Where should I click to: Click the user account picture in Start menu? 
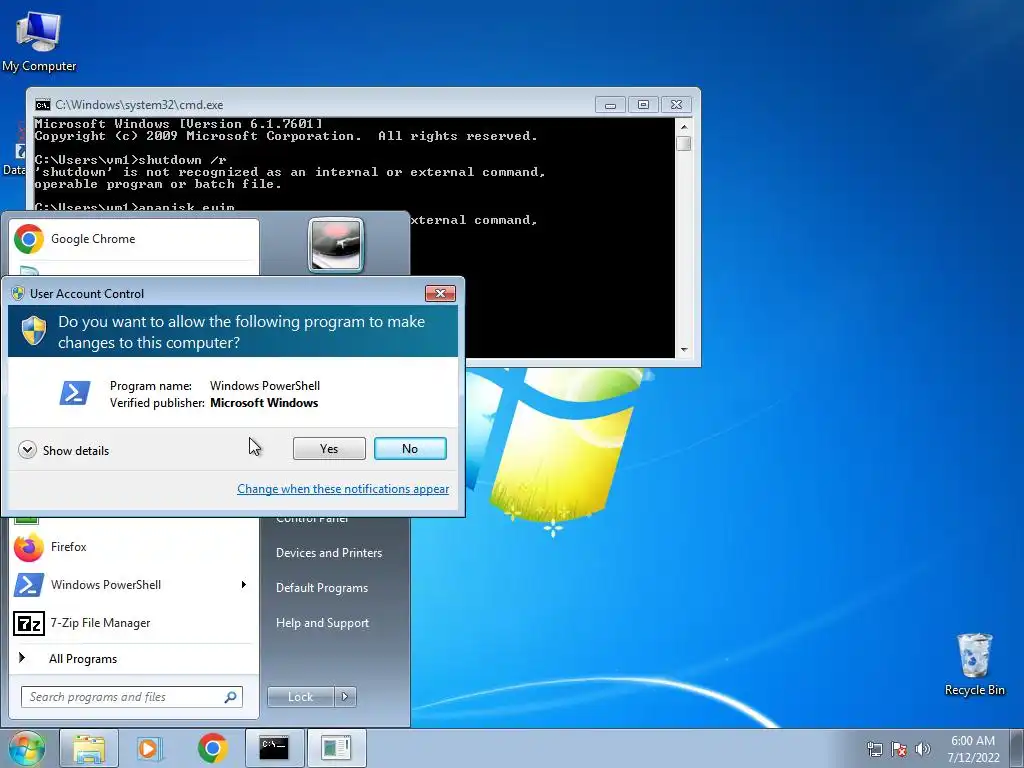[336, 245]
